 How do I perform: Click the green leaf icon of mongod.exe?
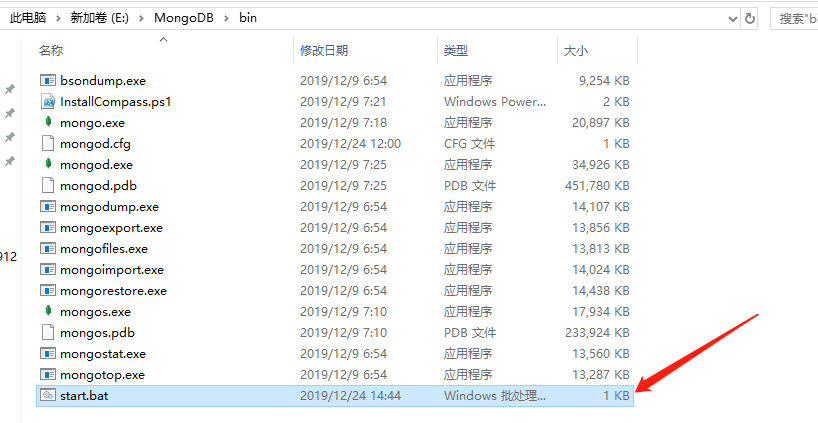[48, 164]
